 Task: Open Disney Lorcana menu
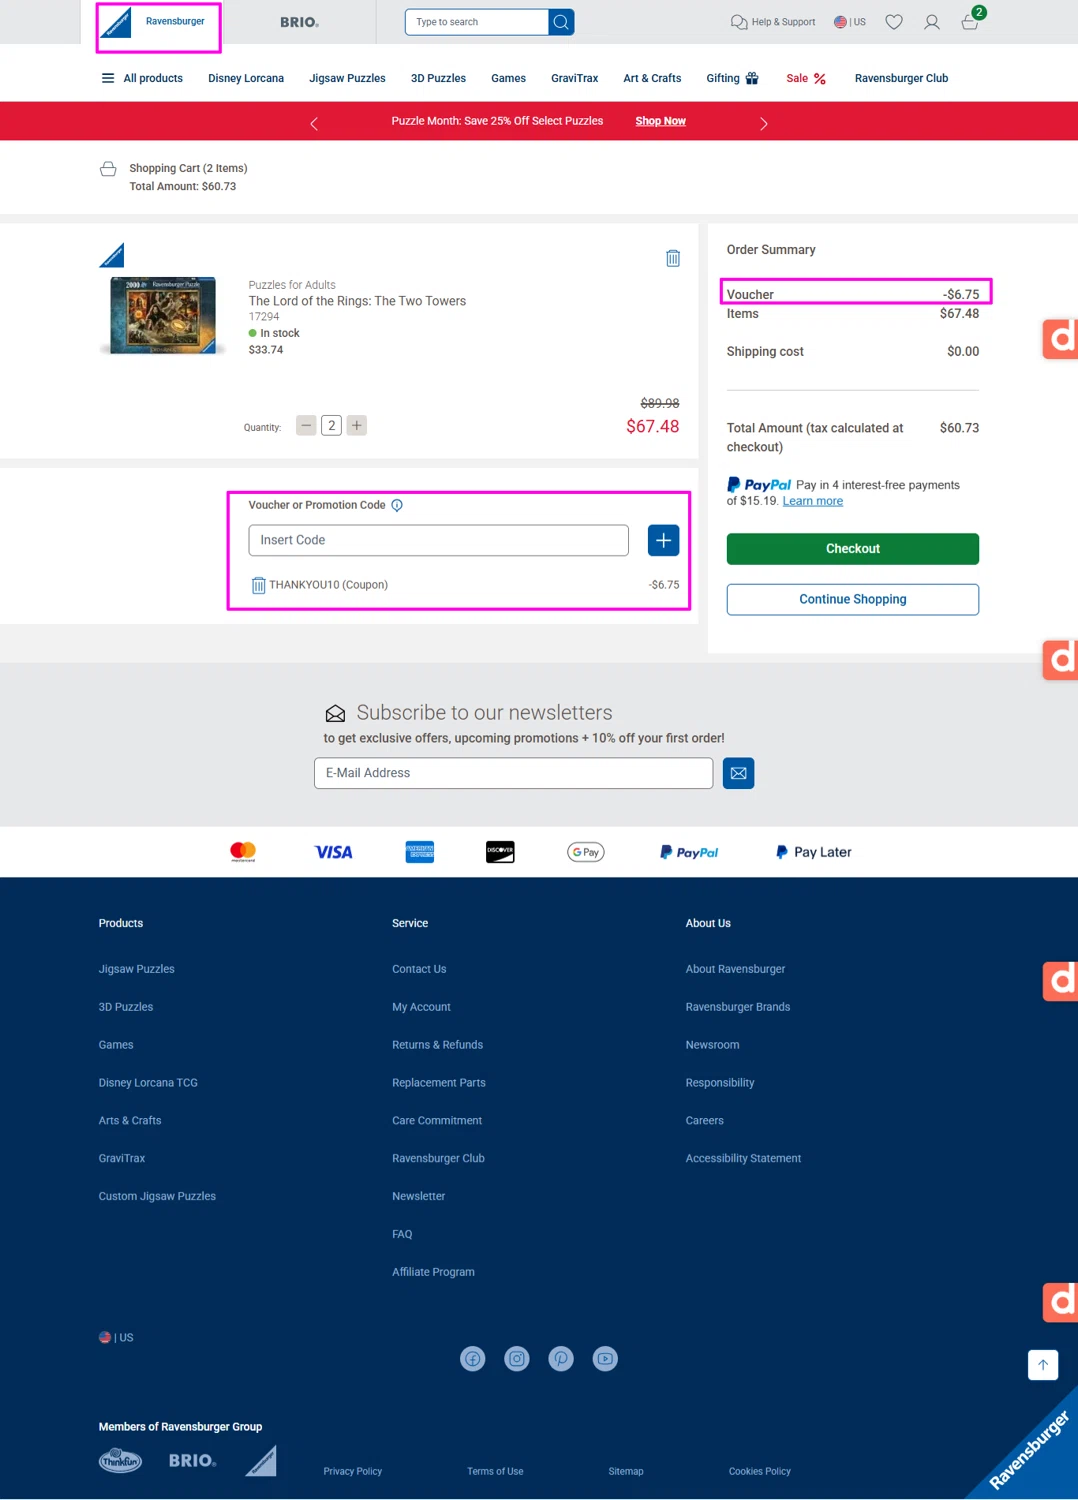click(246, 78)
